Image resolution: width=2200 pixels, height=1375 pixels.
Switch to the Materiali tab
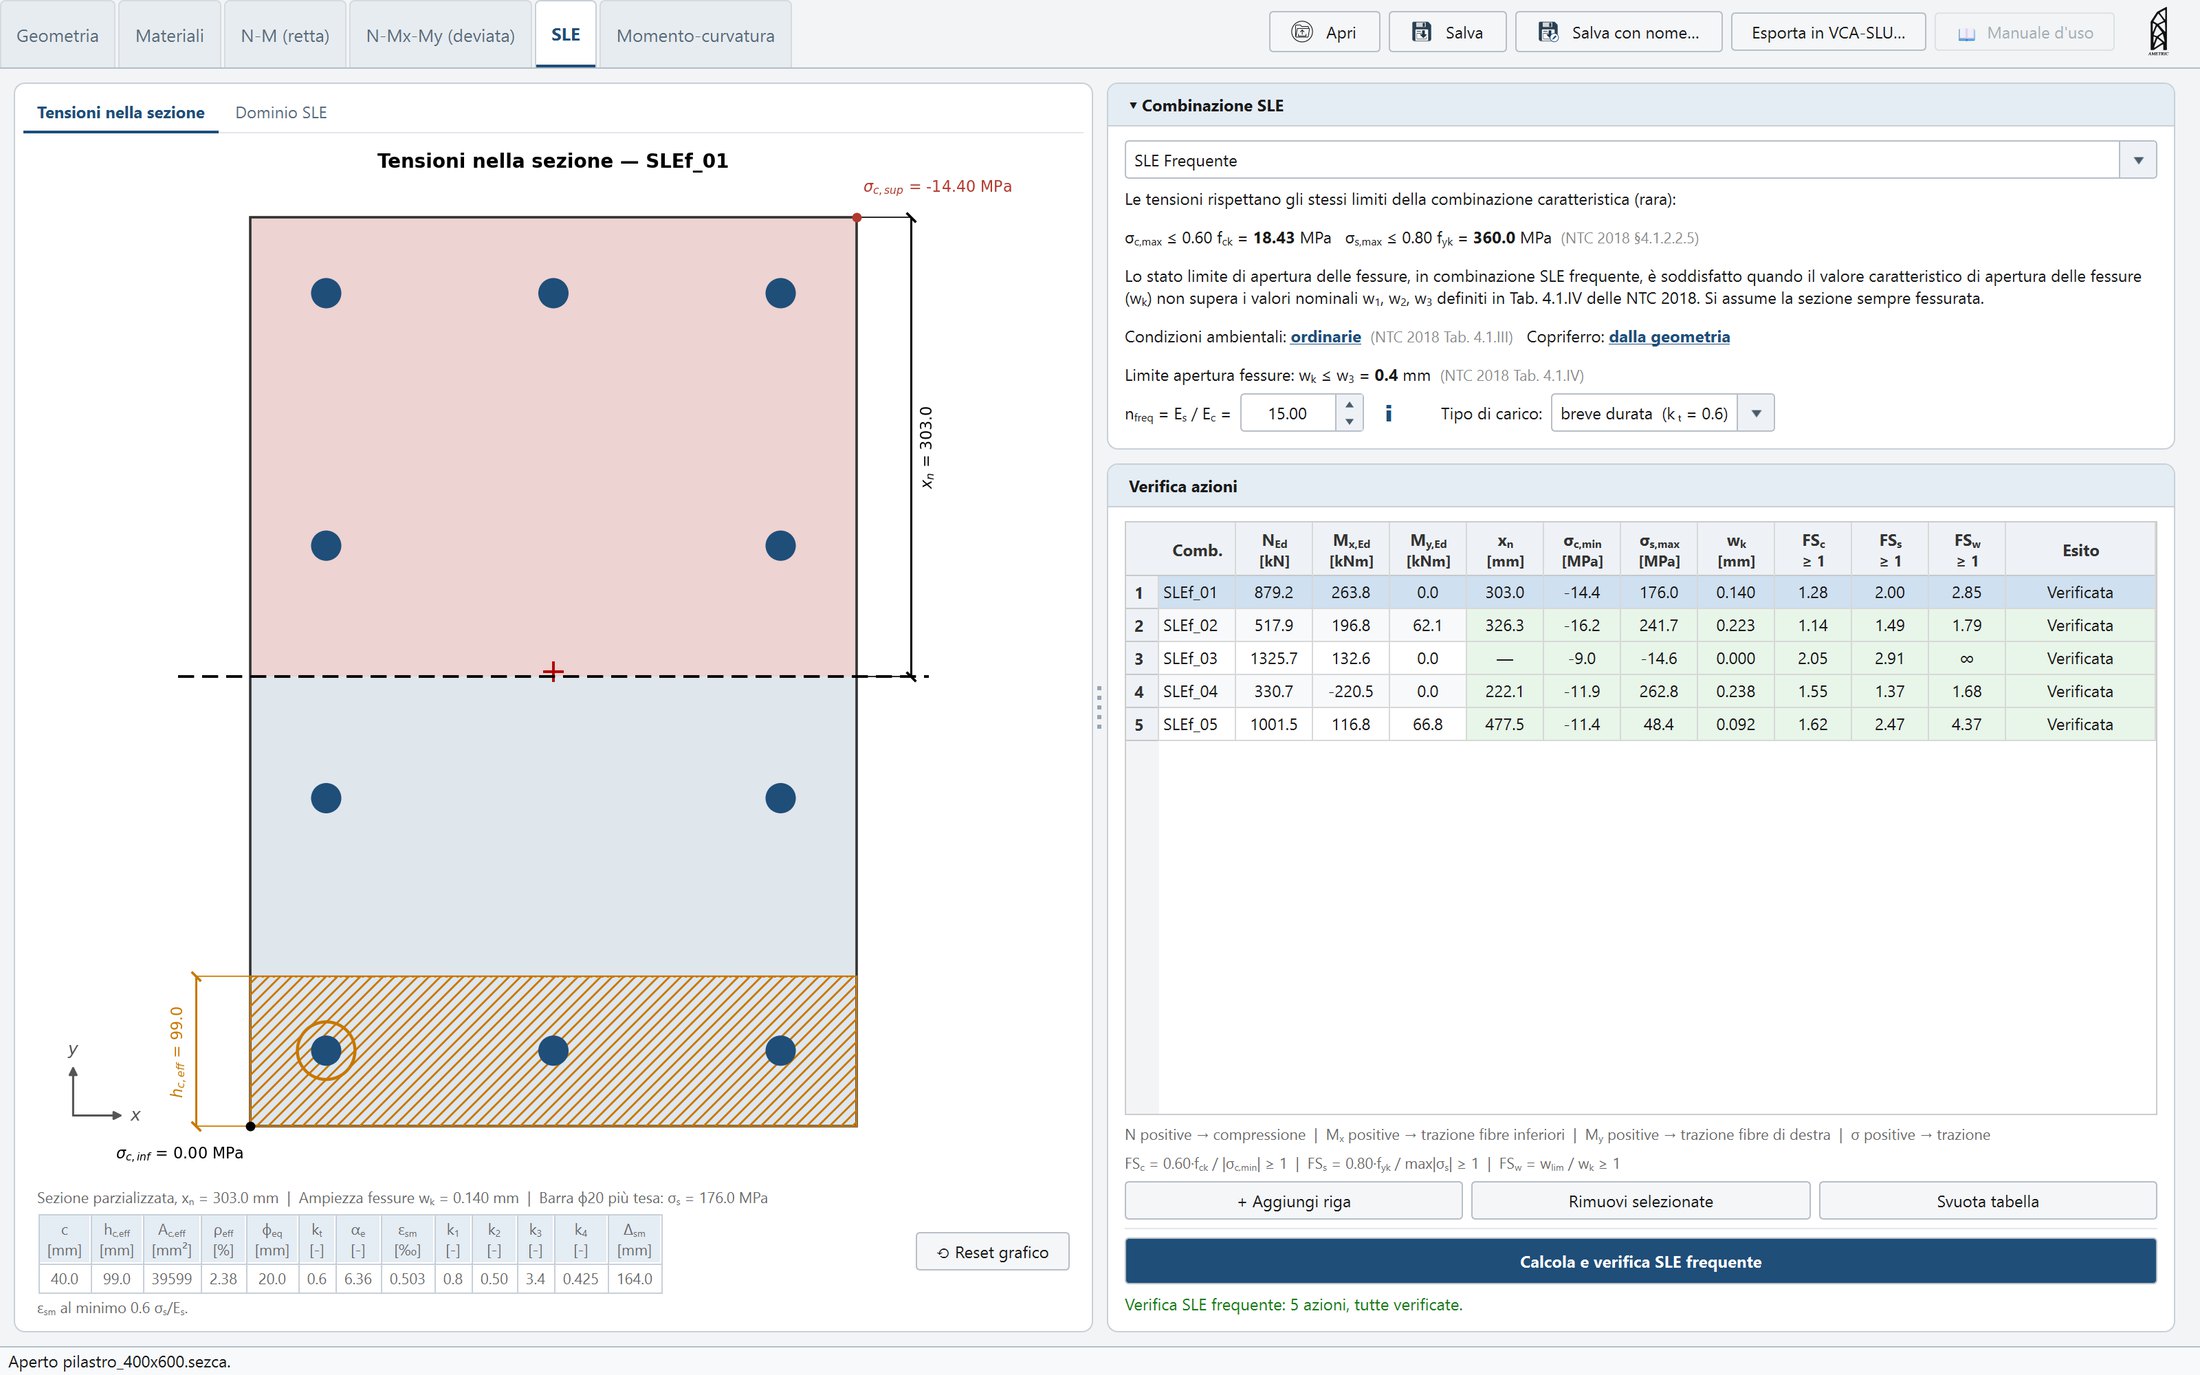(169, 35)
